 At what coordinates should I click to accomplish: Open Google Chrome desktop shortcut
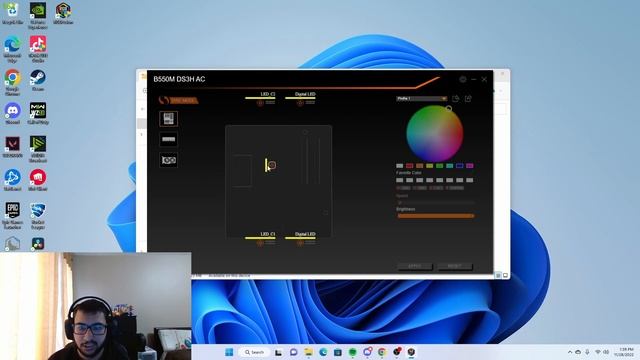point(12,82)
